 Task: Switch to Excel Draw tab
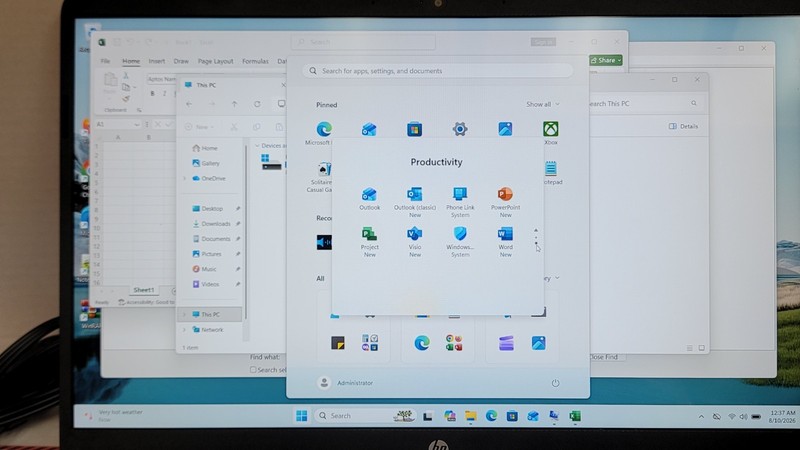(181, 61)
